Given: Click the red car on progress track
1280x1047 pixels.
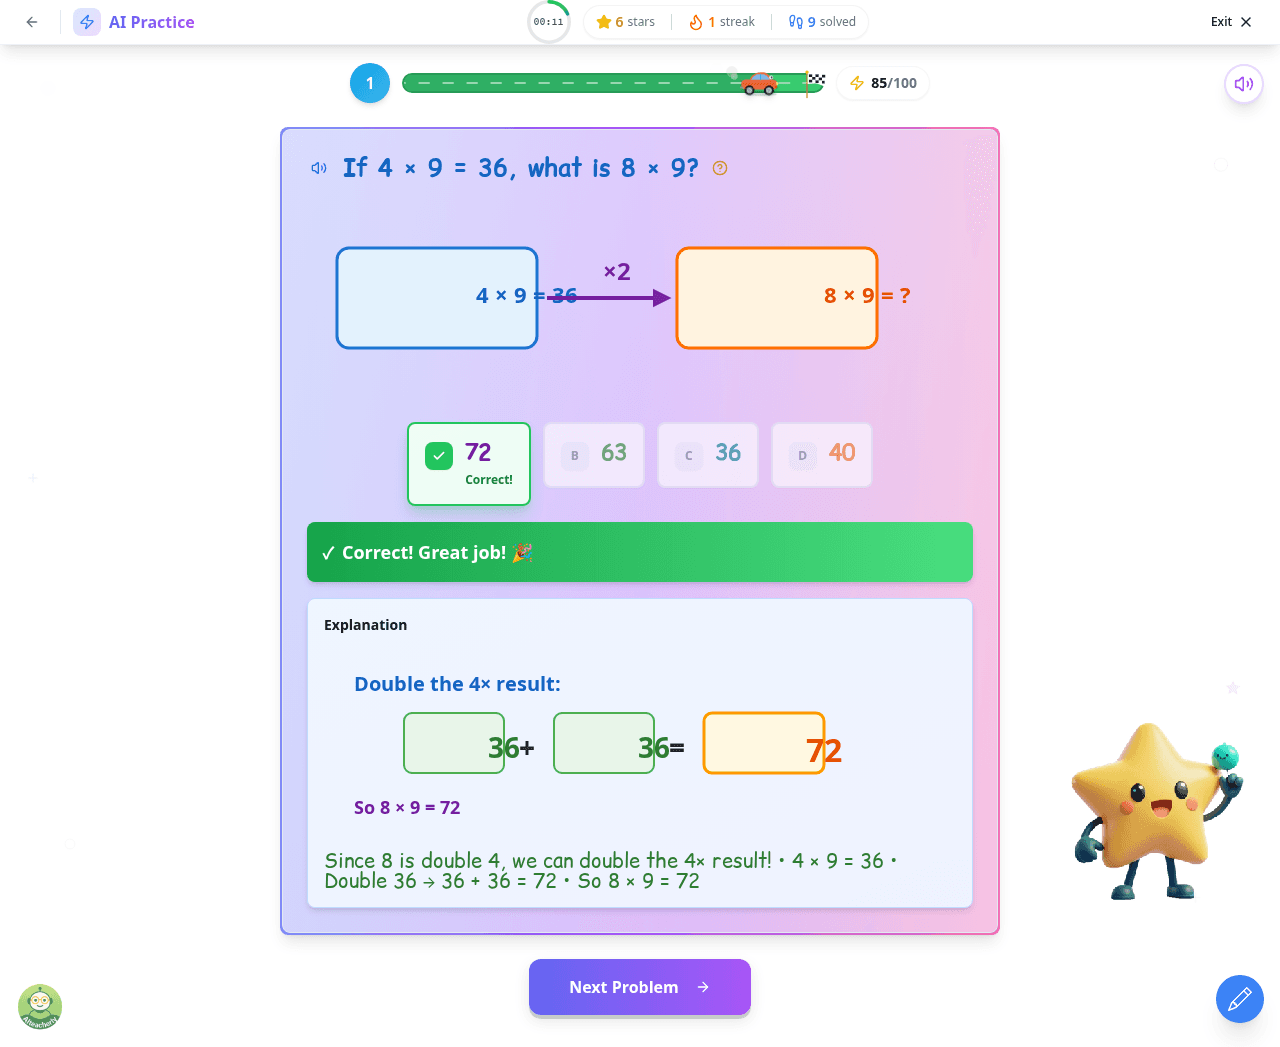Looking at the screenshot, I should [x=760, y=83].
